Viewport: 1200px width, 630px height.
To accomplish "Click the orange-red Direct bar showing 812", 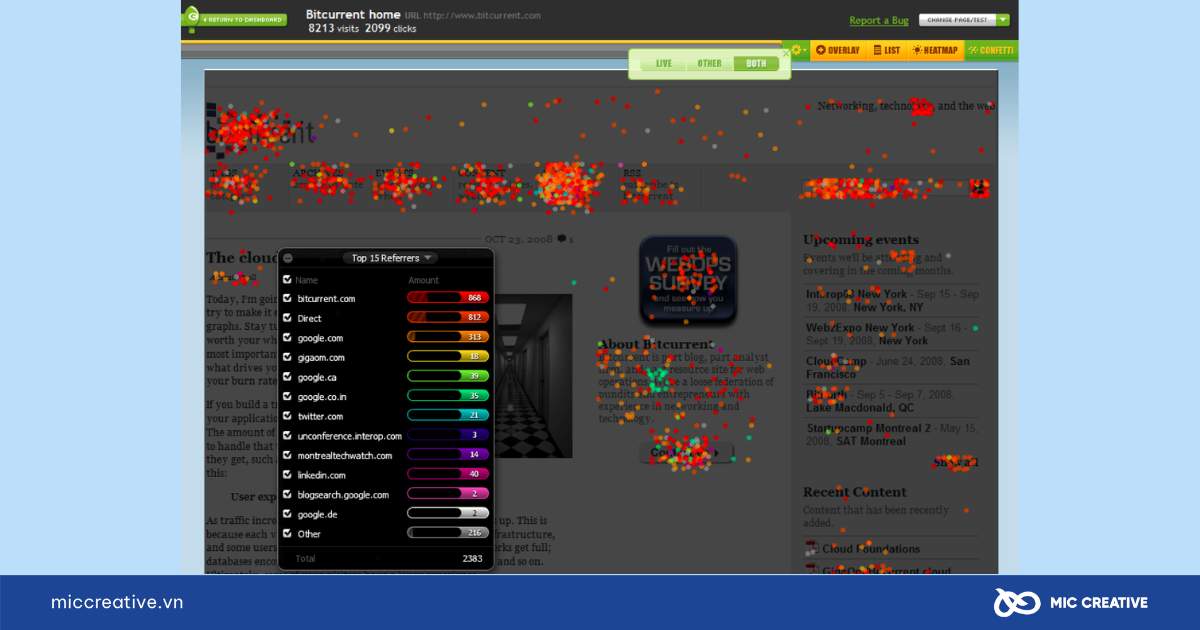I will click(448, 318).
